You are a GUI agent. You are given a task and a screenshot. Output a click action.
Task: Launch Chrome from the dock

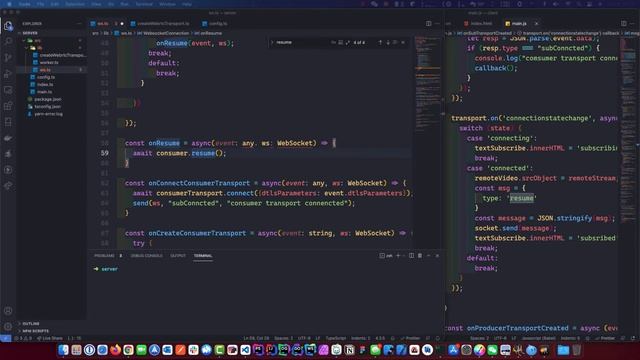coord(129,350)
